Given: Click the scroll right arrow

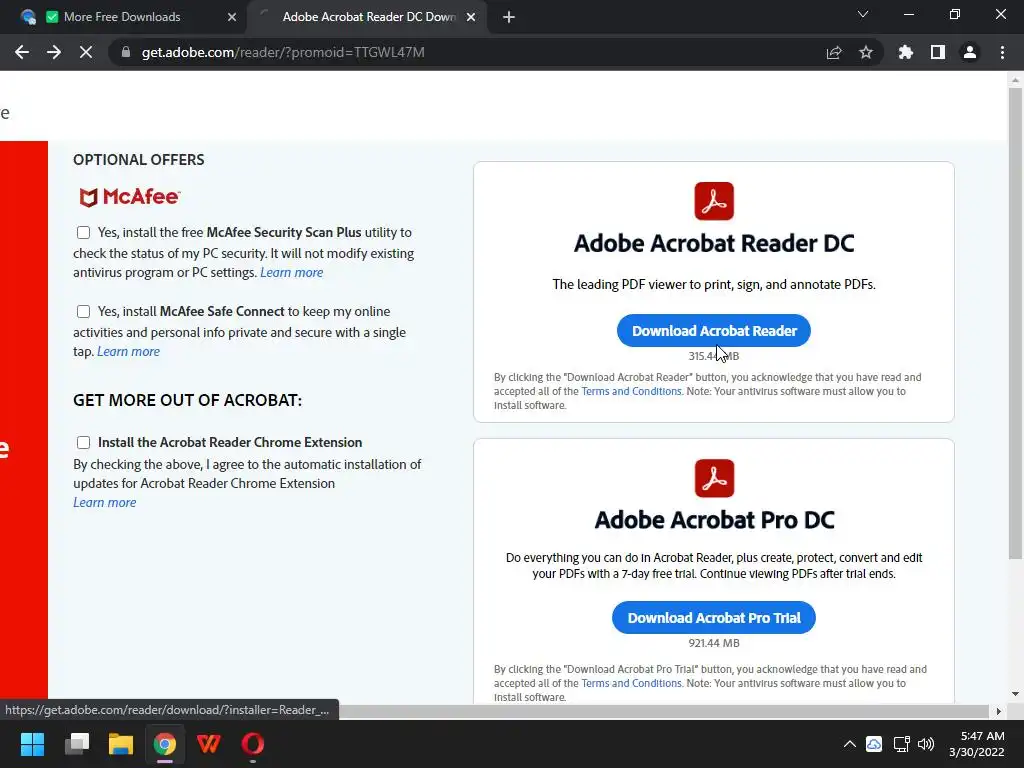Looking at the screenshot, I should click(x=998, y=711).
